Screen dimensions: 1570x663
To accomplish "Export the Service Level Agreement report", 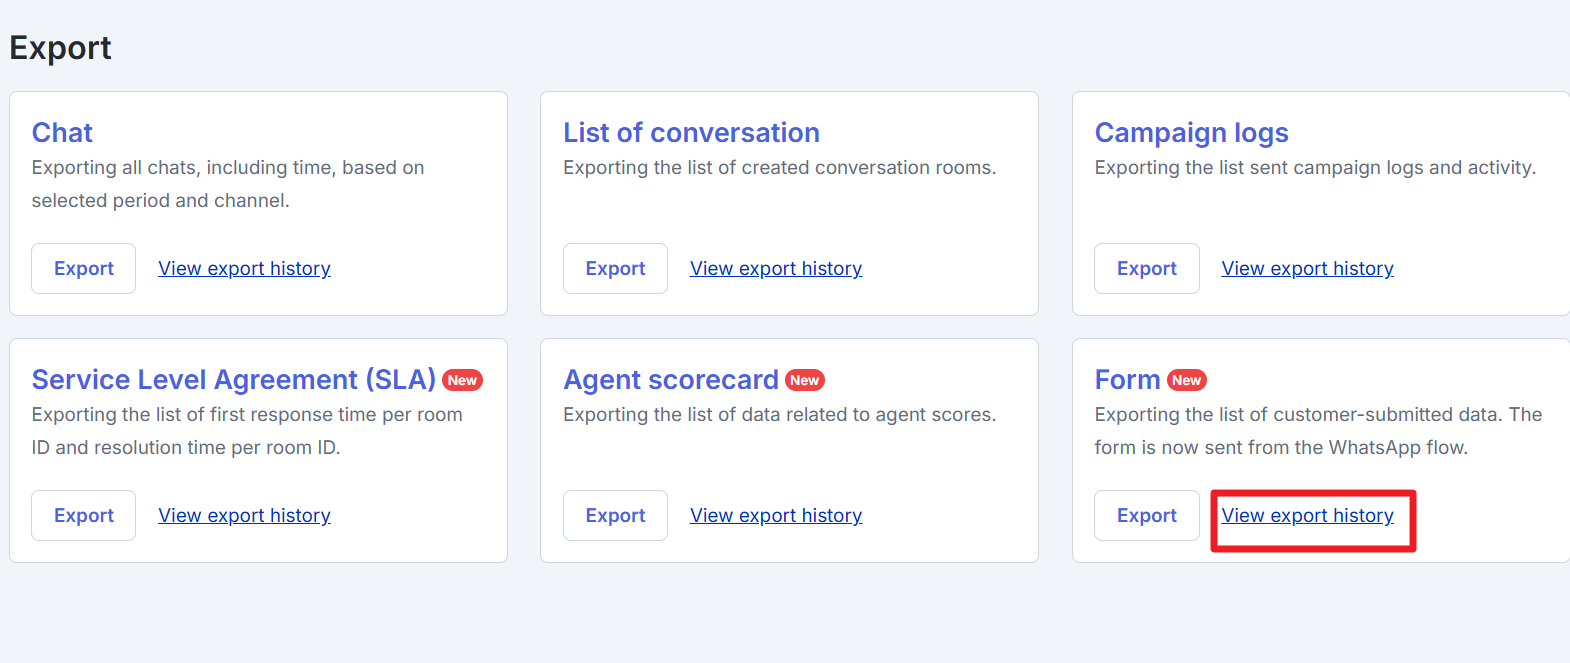I will [x=83, y=515].
